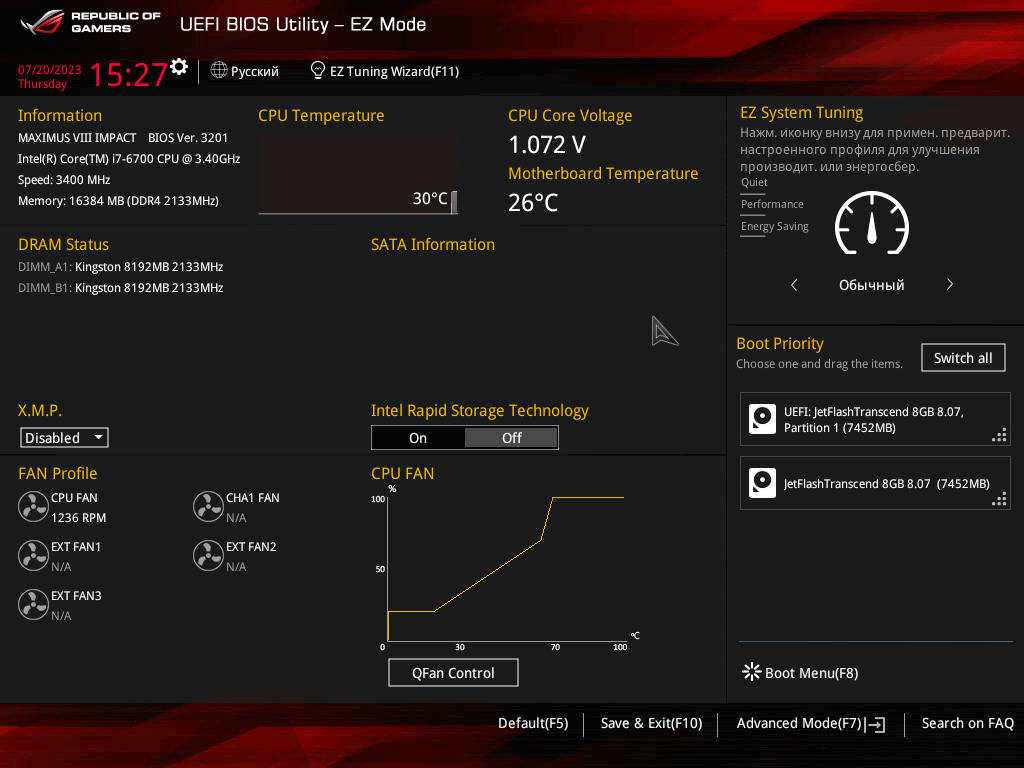Click the Switch all button
Image resolution: width=1024 pixels, height=768 pixels.
tap(963, 358)
